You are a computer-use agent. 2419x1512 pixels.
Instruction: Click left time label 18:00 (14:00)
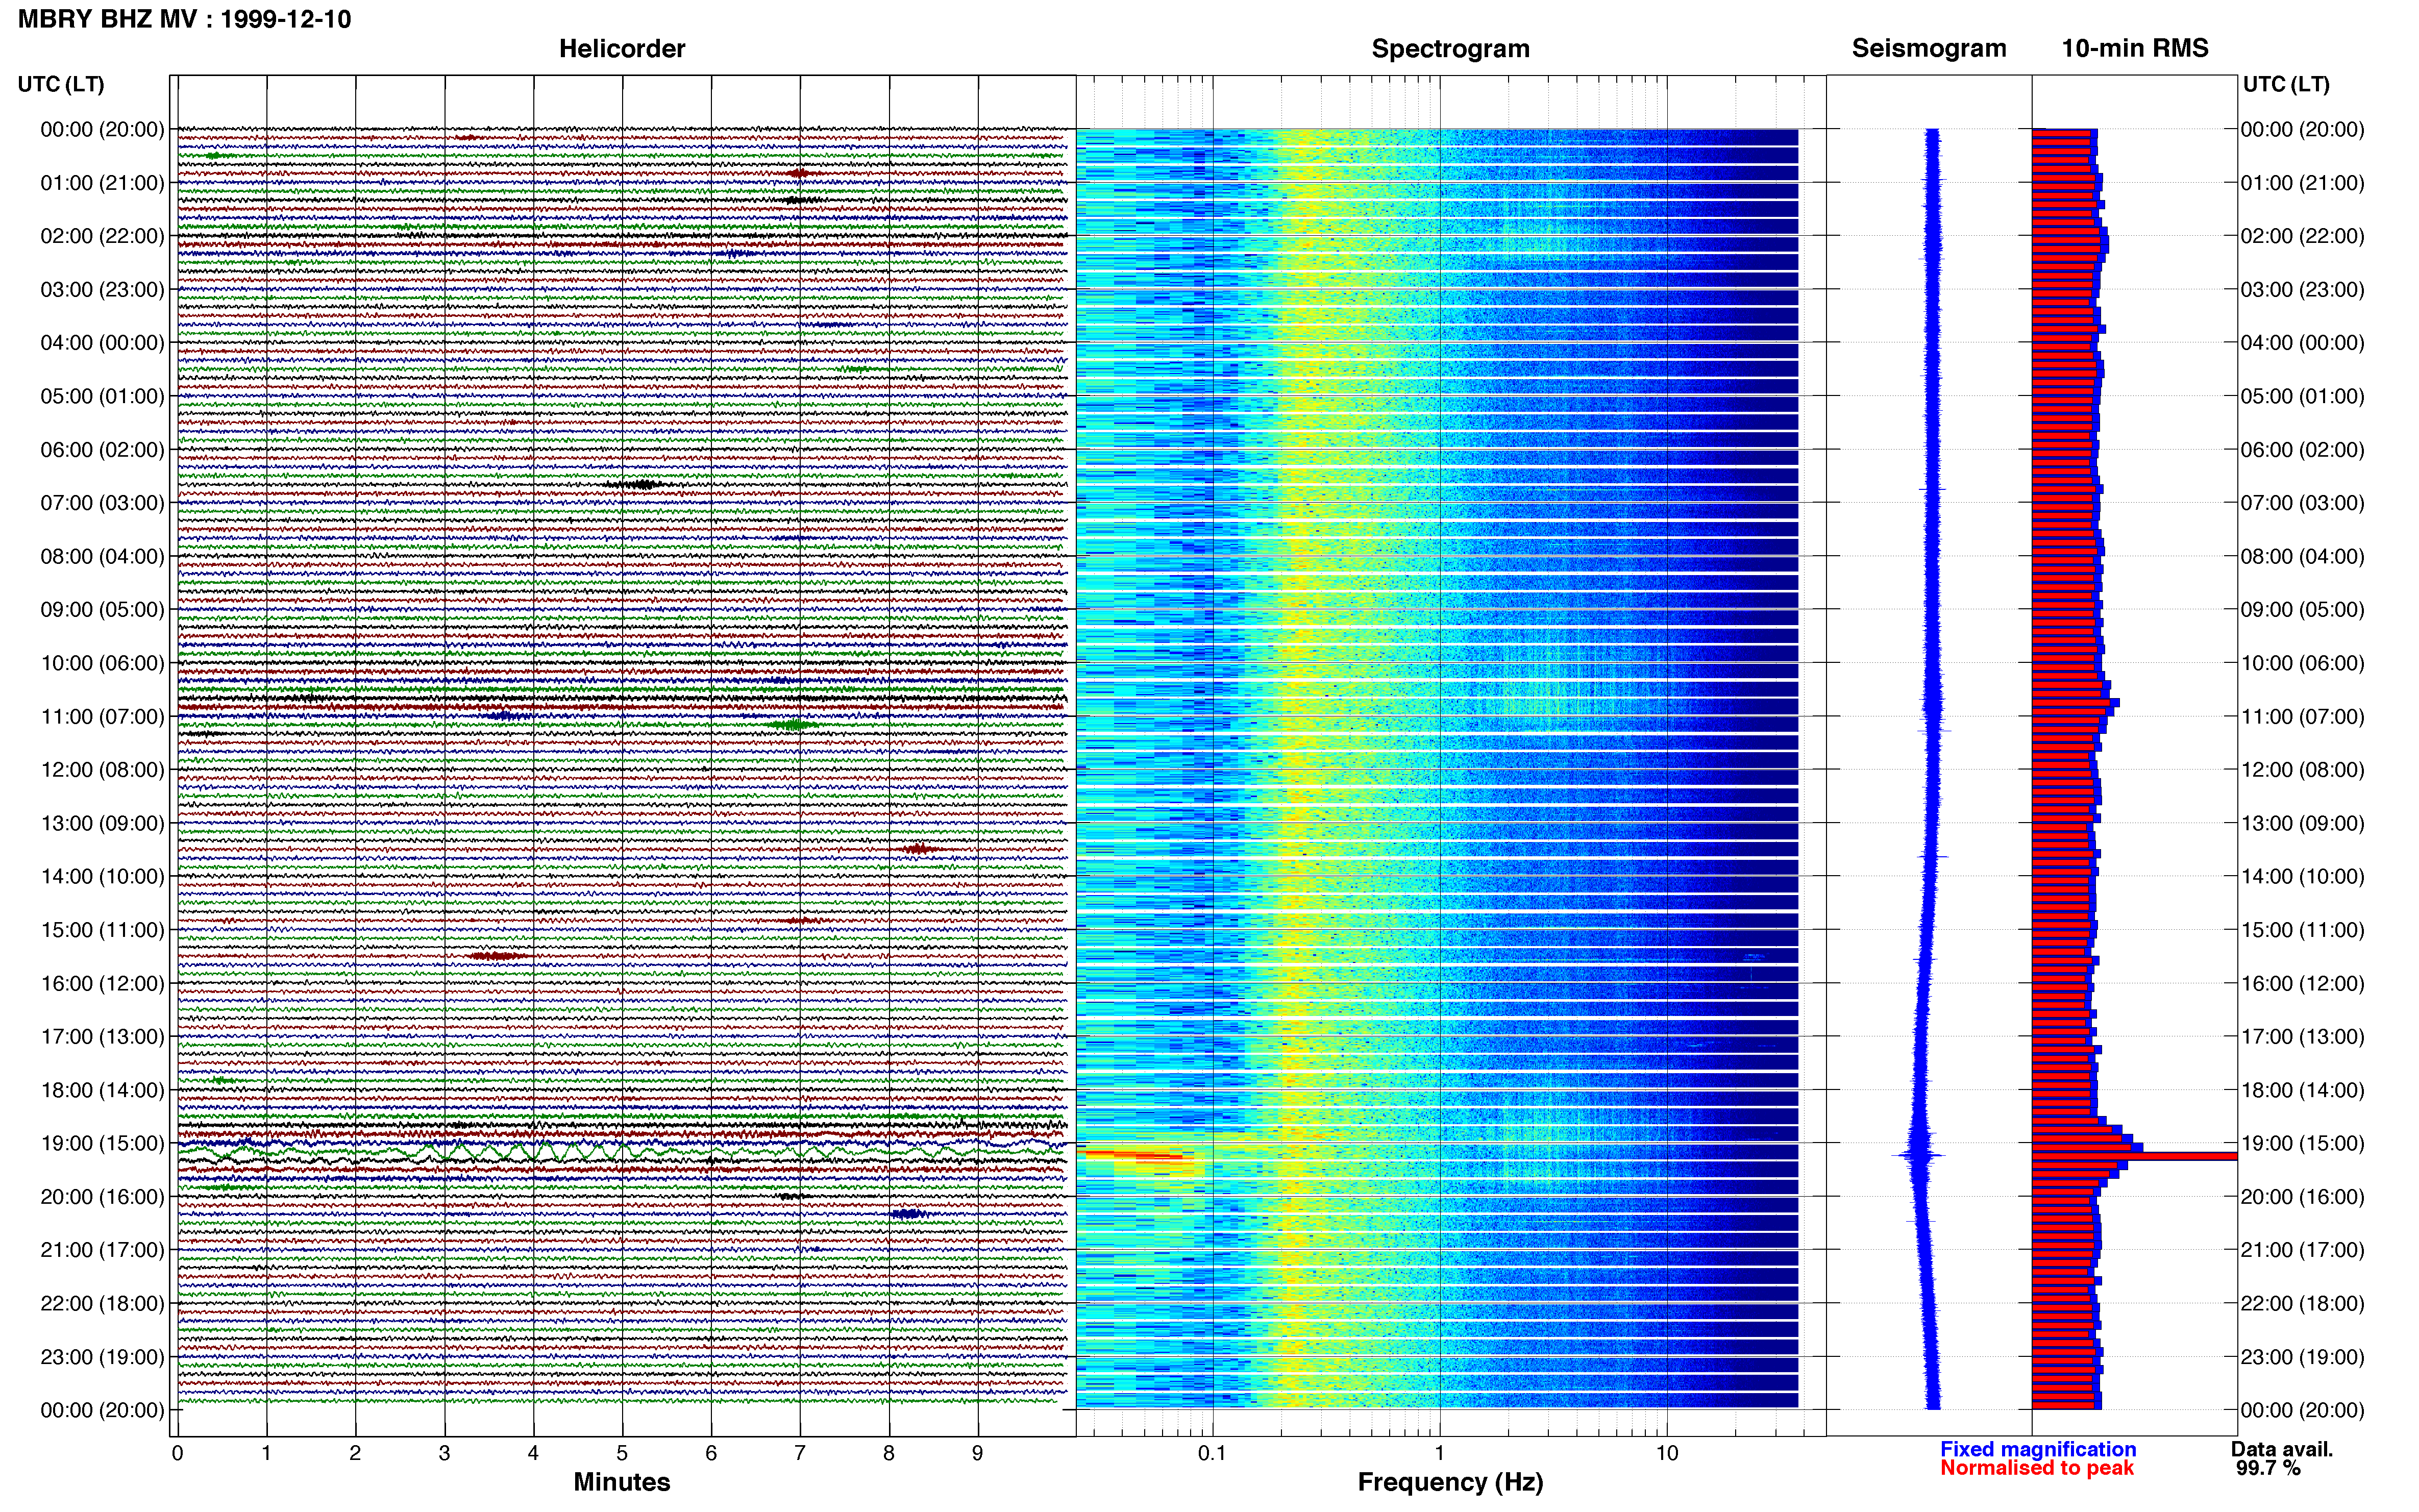pos(102,1090)
